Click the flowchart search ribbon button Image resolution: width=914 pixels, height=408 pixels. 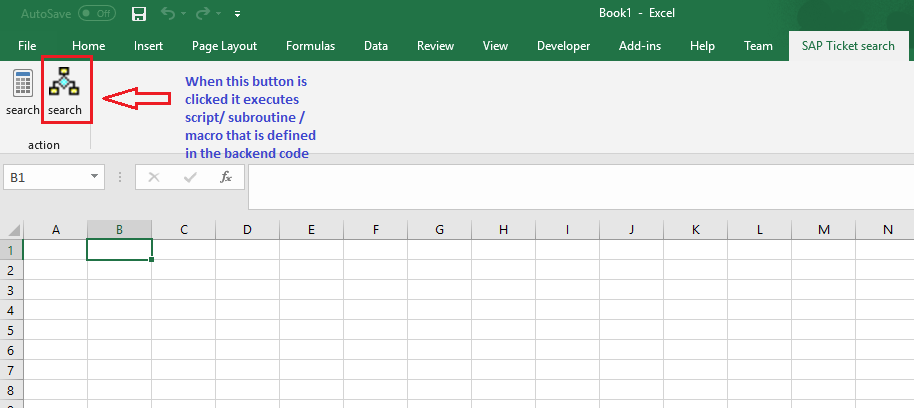click(65, 92)
